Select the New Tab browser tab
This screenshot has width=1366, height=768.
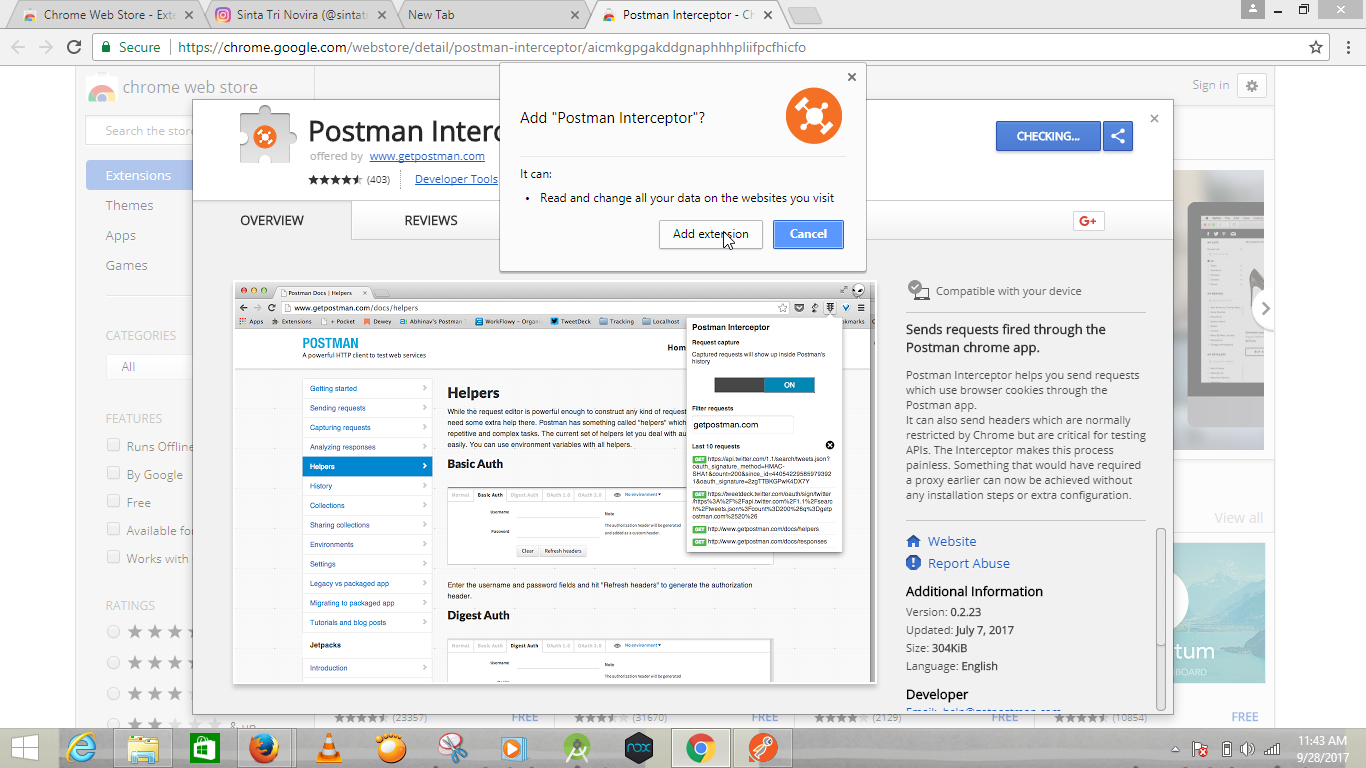[464, 15]
